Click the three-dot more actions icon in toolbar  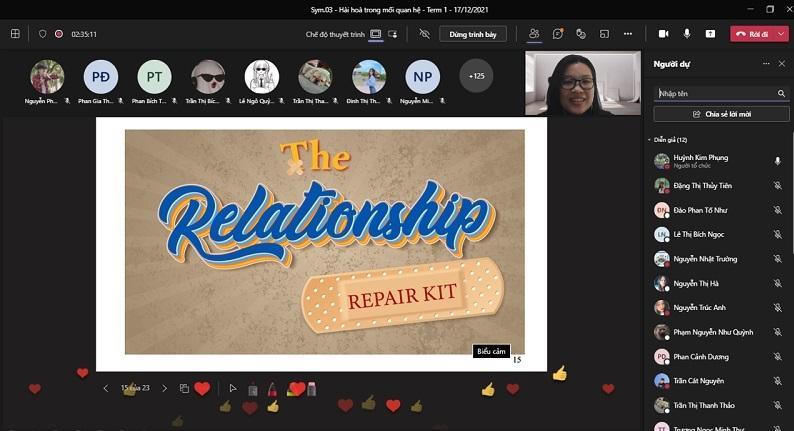coord(628,33)
